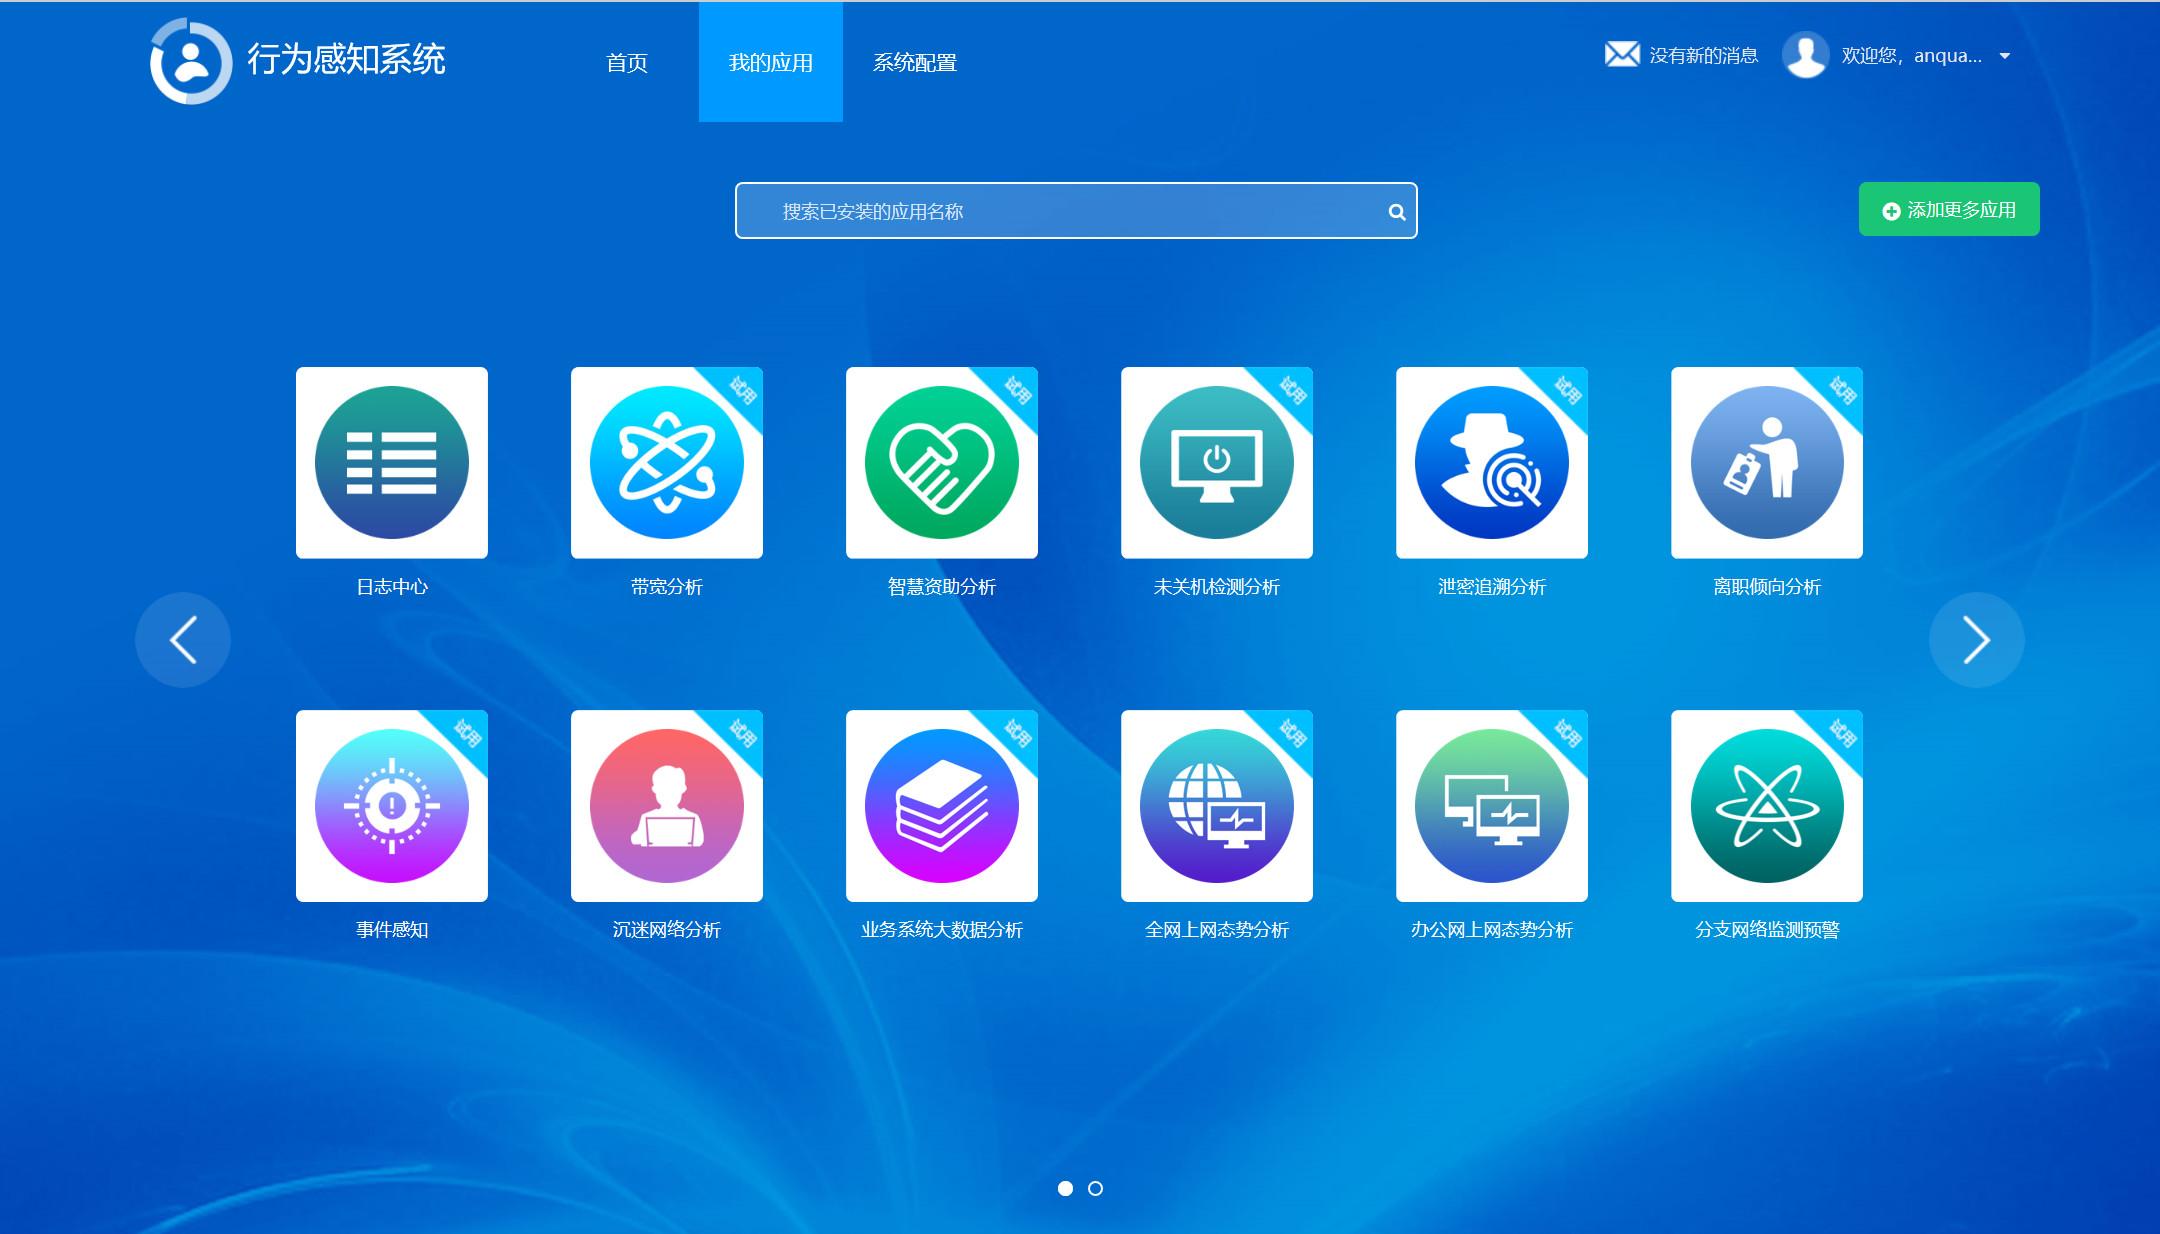Go to next apps page arrow
This screenshot has height=1234, width=2160.
[1976, 640]
